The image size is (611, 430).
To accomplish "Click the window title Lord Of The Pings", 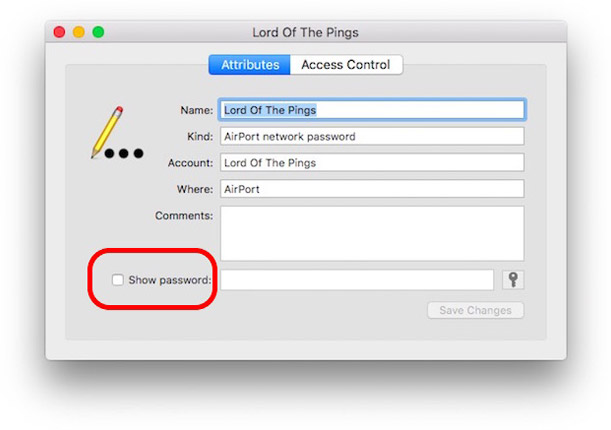I will pyautogui.click(x=305, y=32).
